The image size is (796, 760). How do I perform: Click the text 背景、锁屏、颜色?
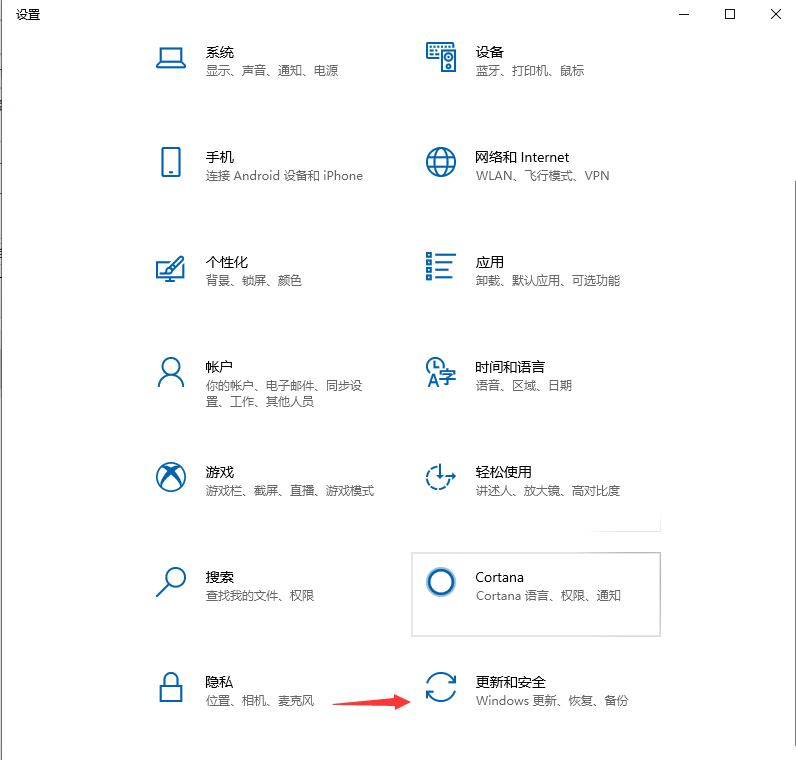pyautogui.click(x=253, y=281)
